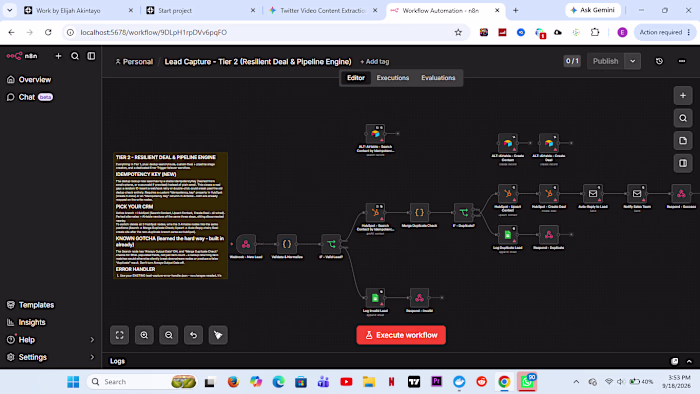Open the Publish dropdown arrow
The width and height of the screenshot is (700, 394).
(x=633, y=61)
